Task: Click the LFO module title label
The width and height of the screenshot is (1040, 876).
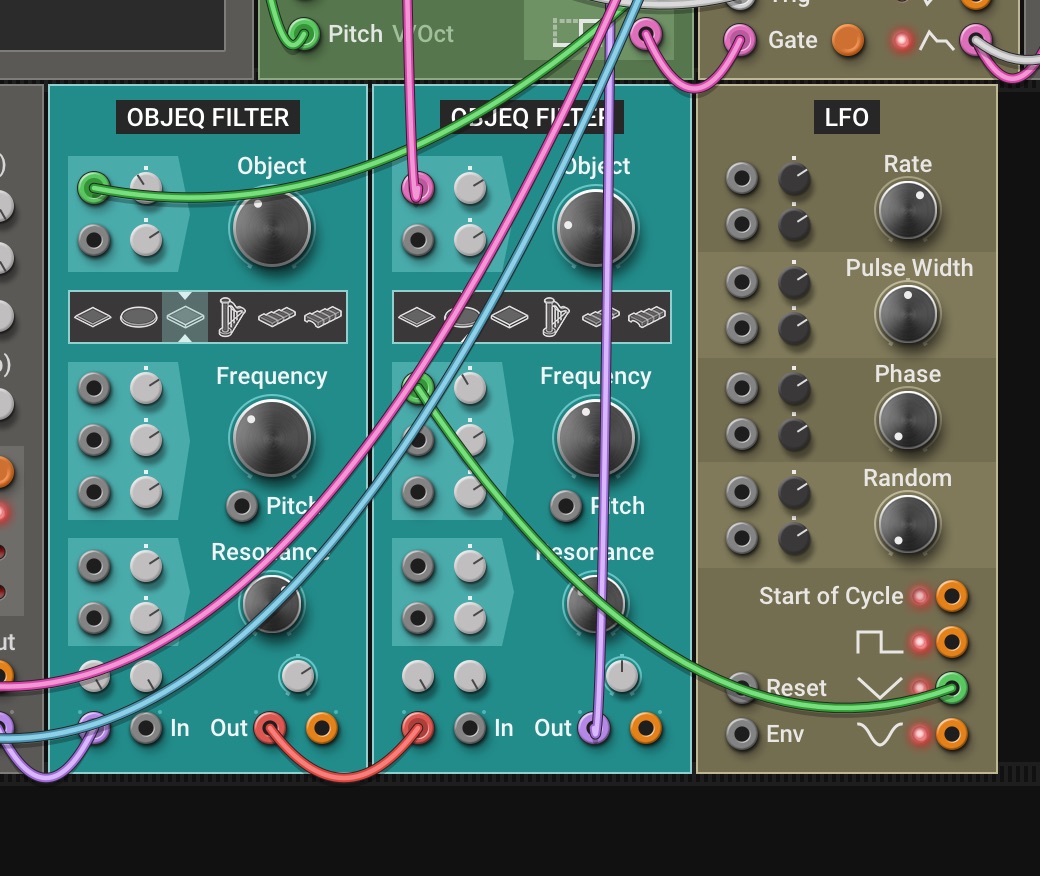Action: click(x=846, y=118)
